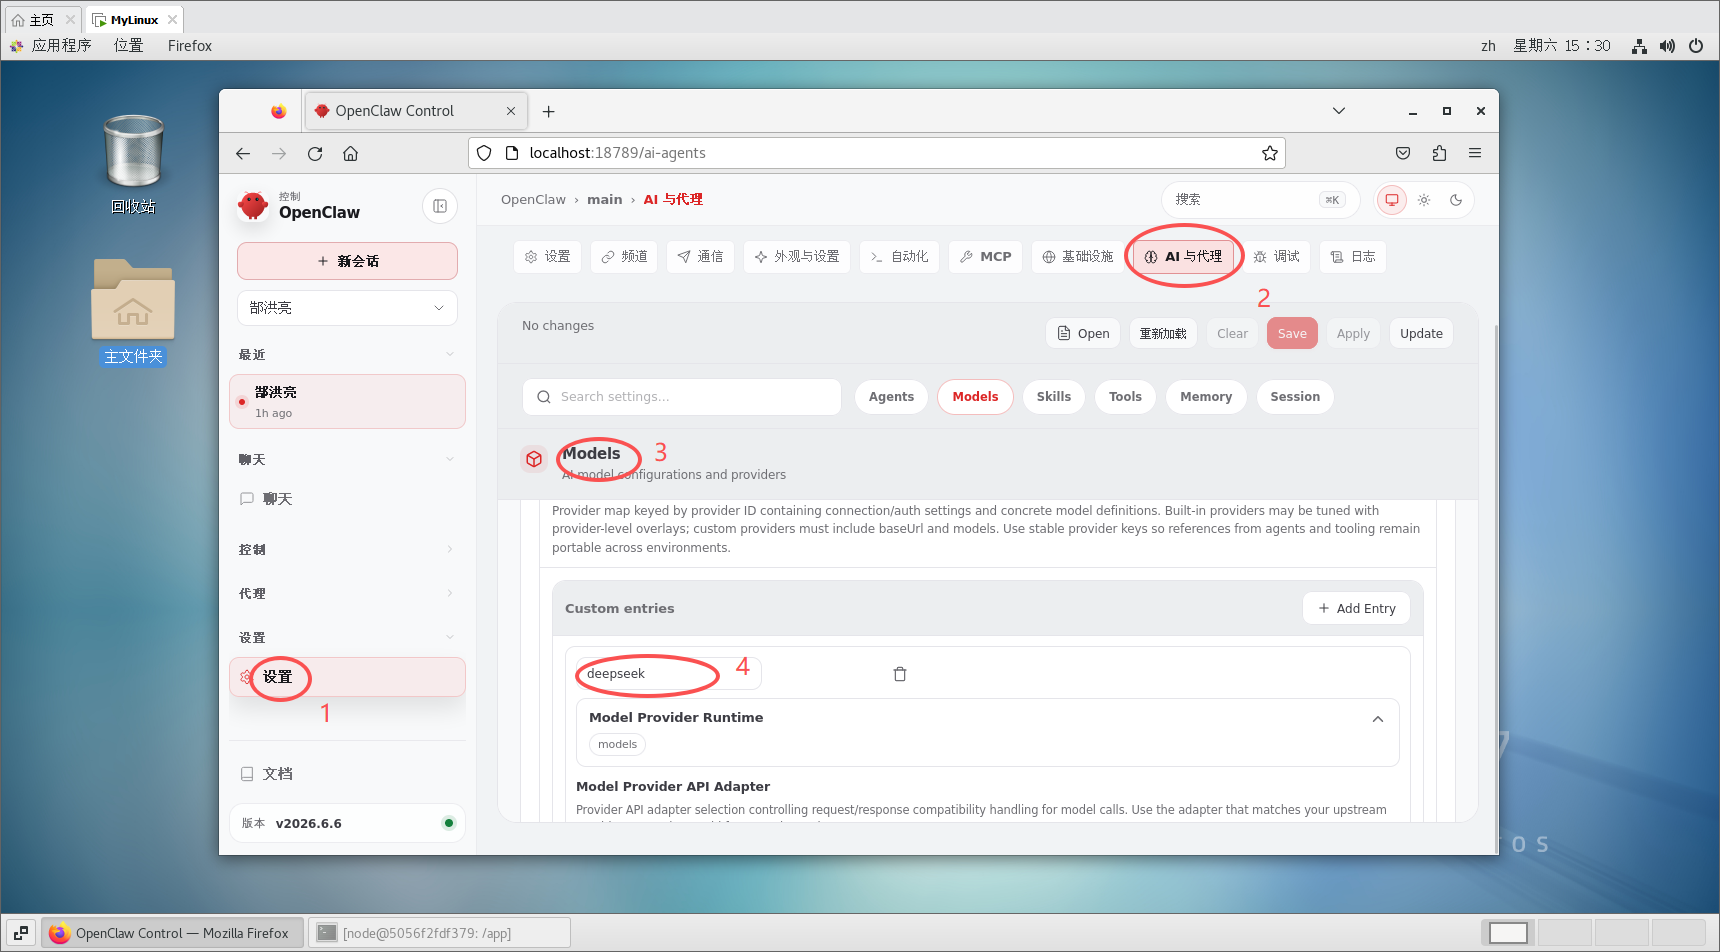Open the recent 邰洪亮 session from 1h ago

(x=347, y=402)
